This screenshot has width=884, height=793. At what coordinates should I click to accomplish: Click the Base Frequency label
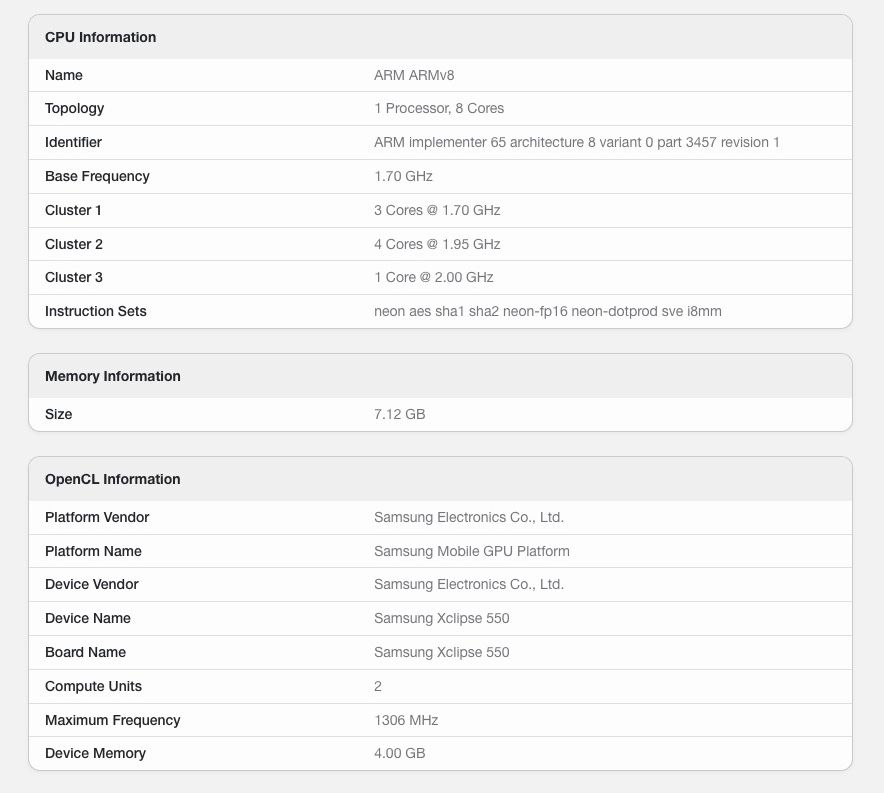[x=97, y=176]
